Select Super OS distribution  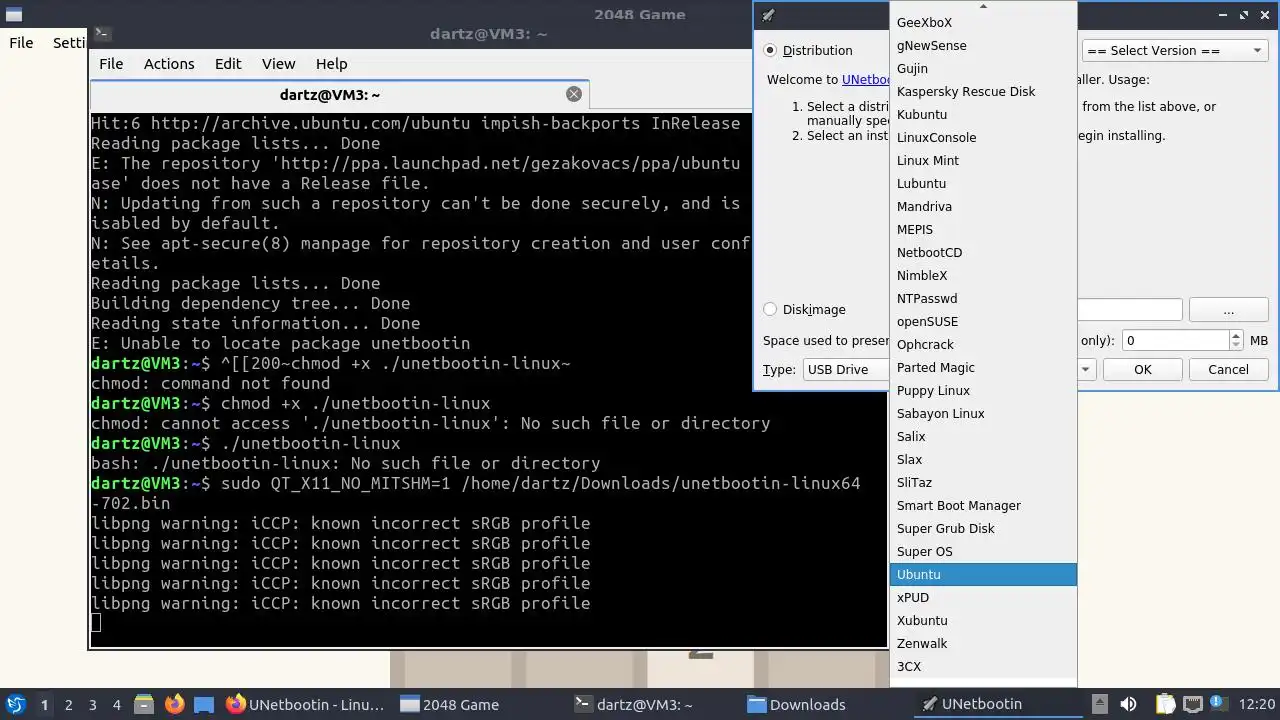click(x=983, y=551)
